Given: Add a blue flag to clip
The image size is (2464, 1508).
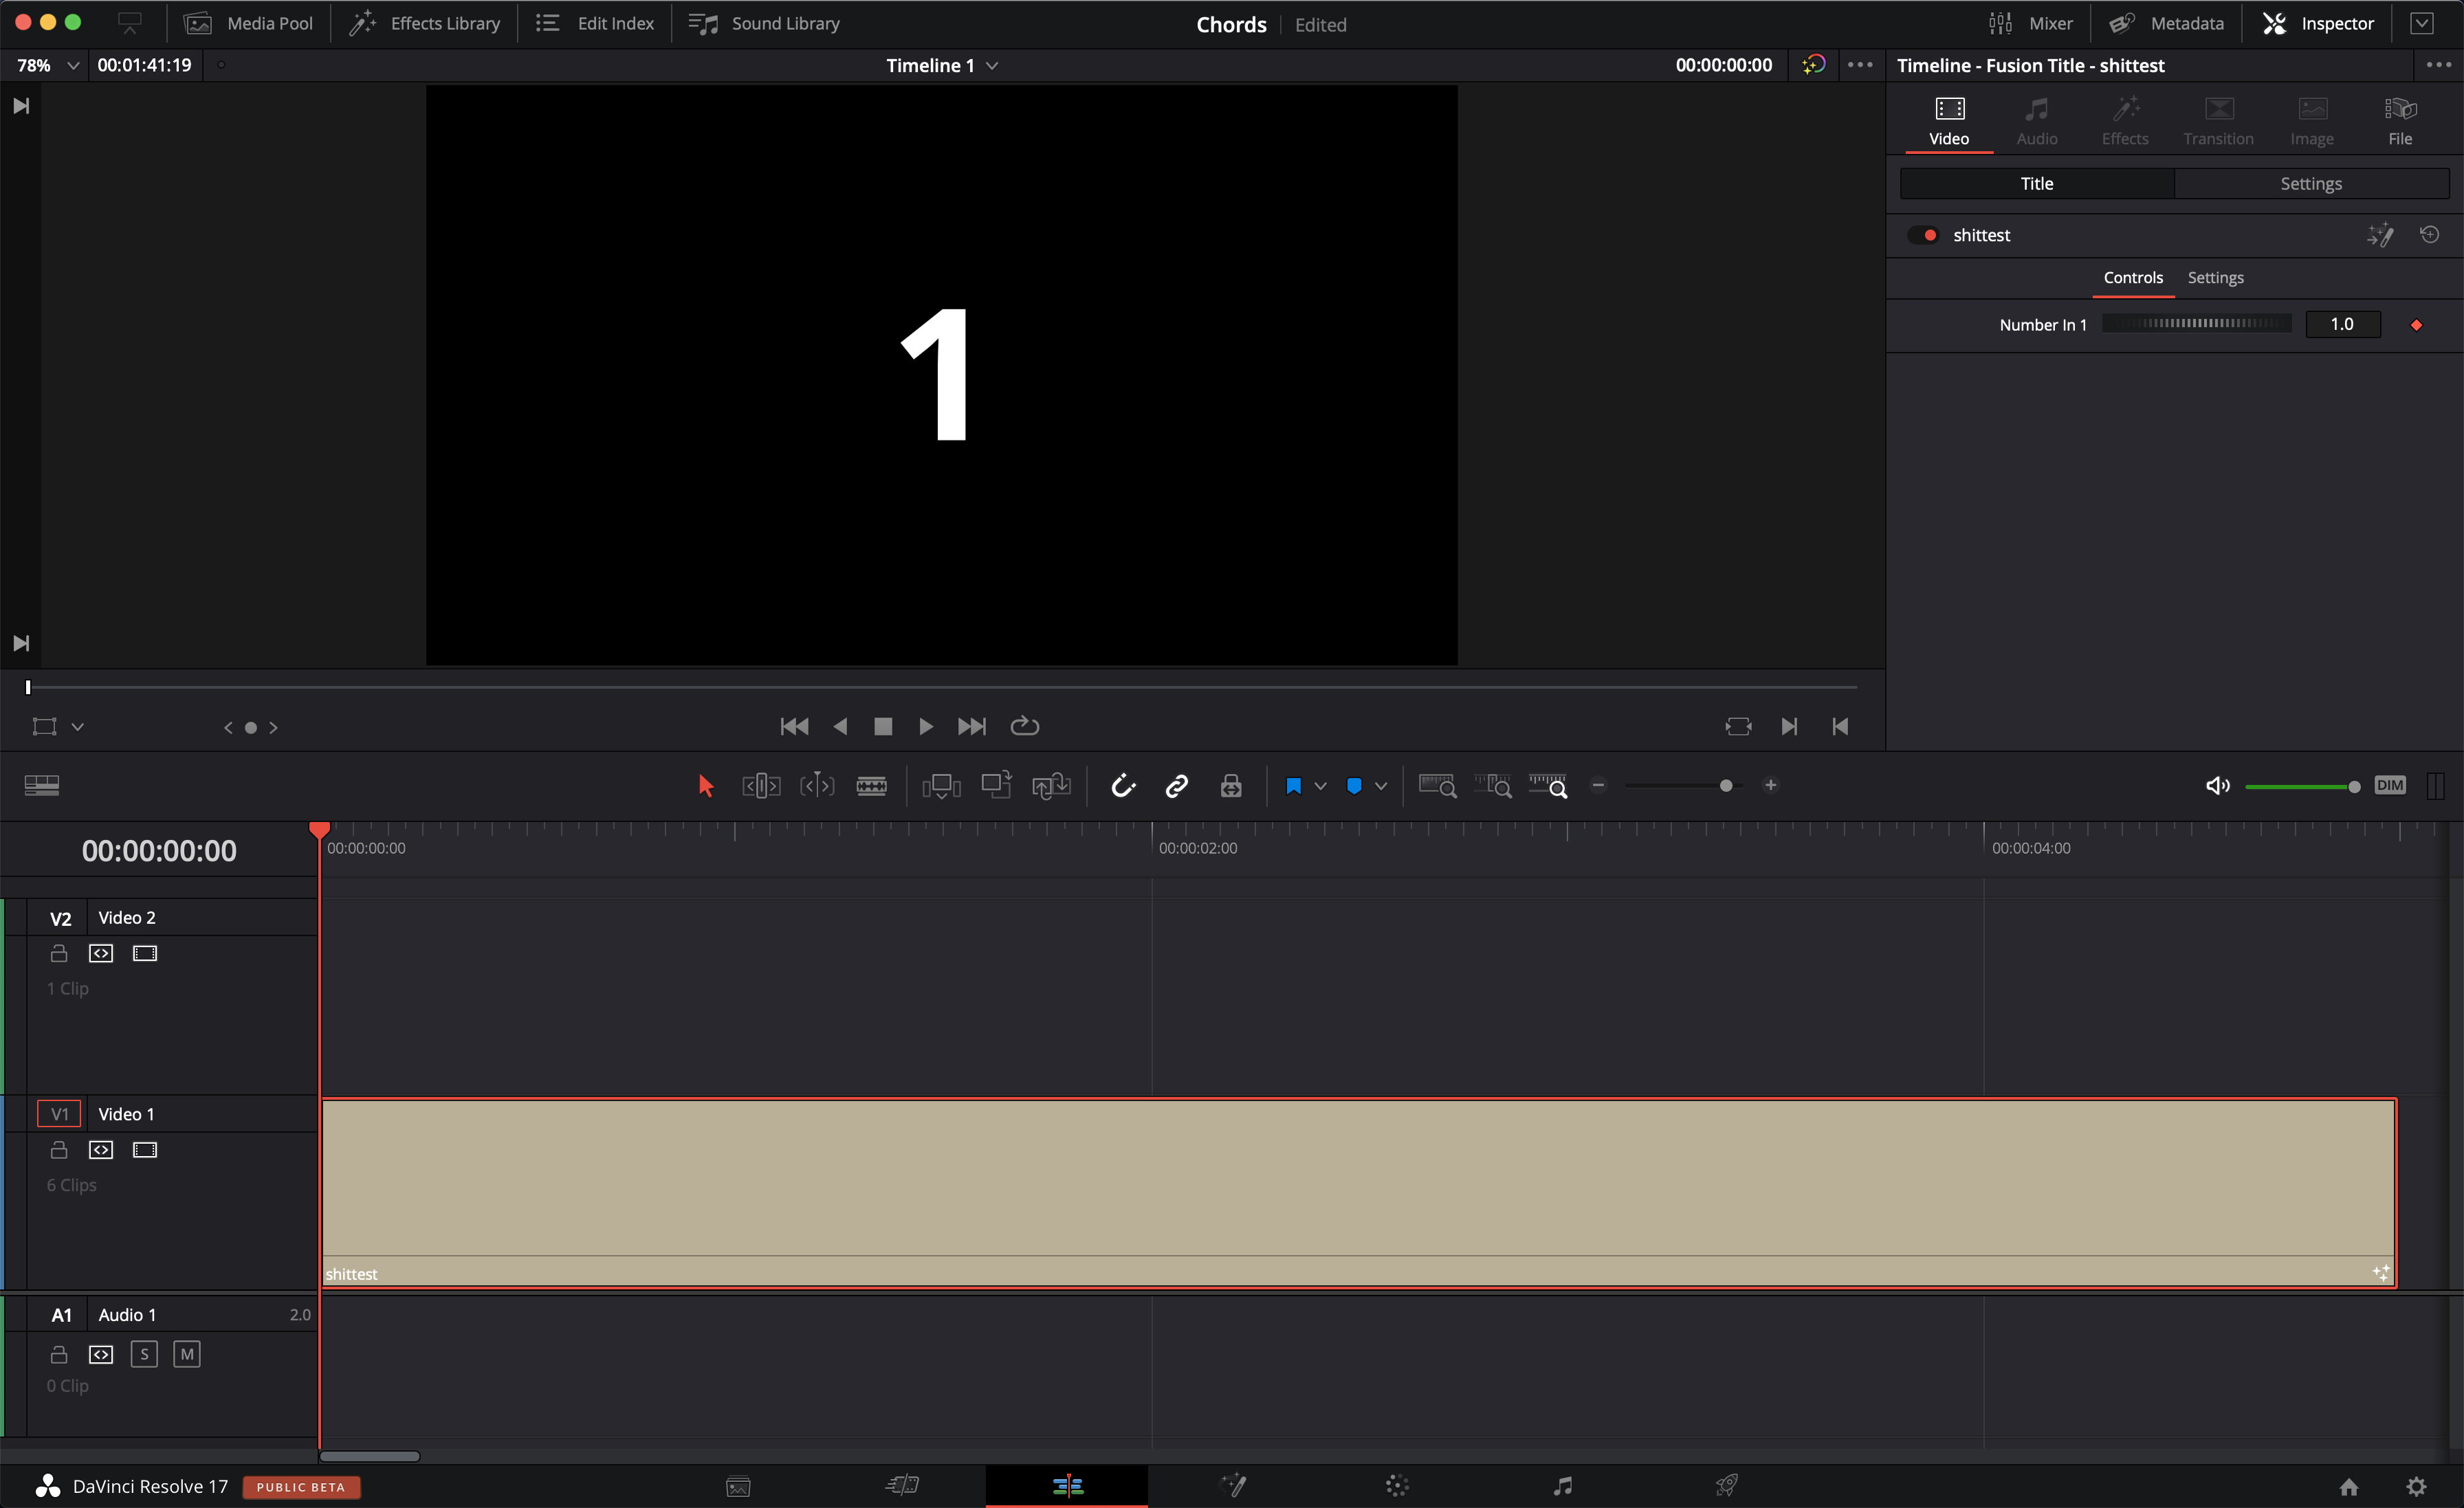Looking at the screenshot, I should tap(1293, 786).
